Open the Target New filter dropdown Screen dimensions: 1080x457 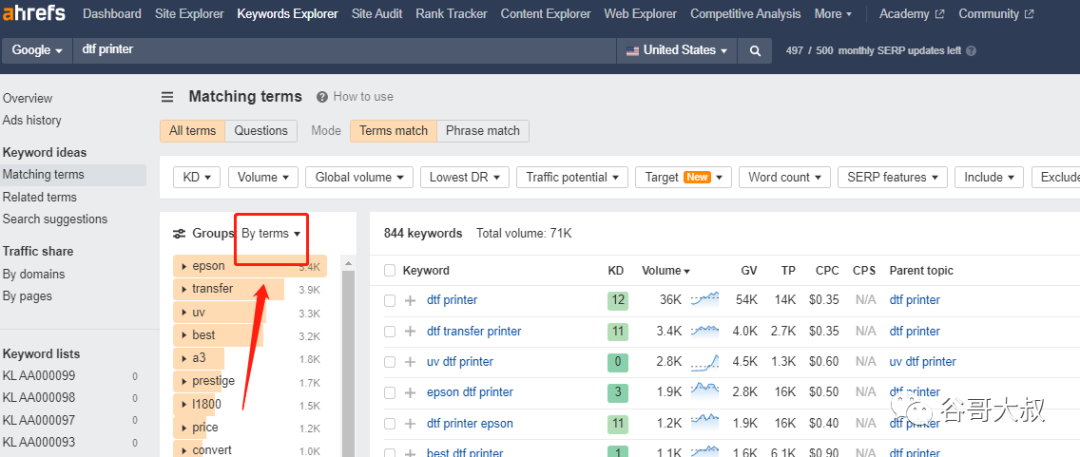pyautogui.click(x=683, y=177)
